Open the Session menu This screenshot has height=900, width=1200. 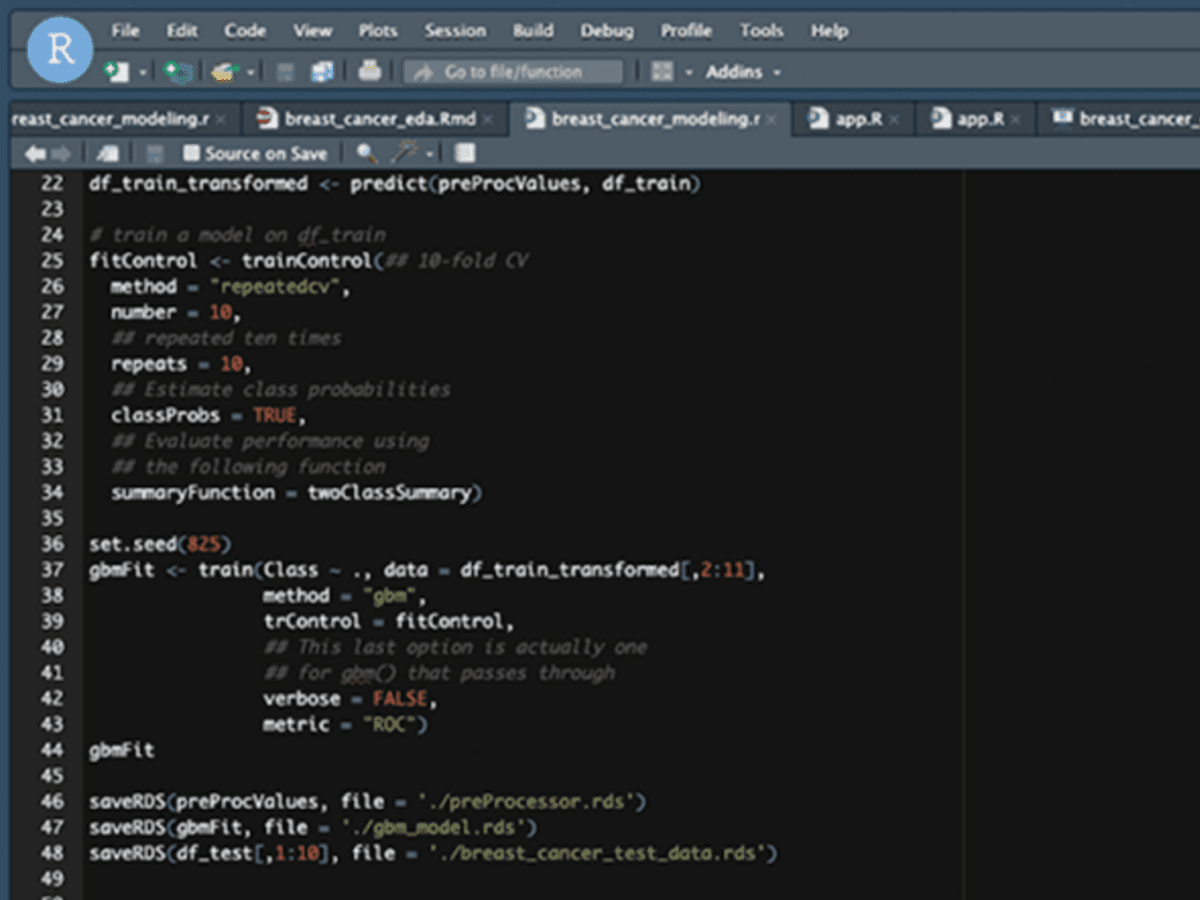tap(455, 31)
